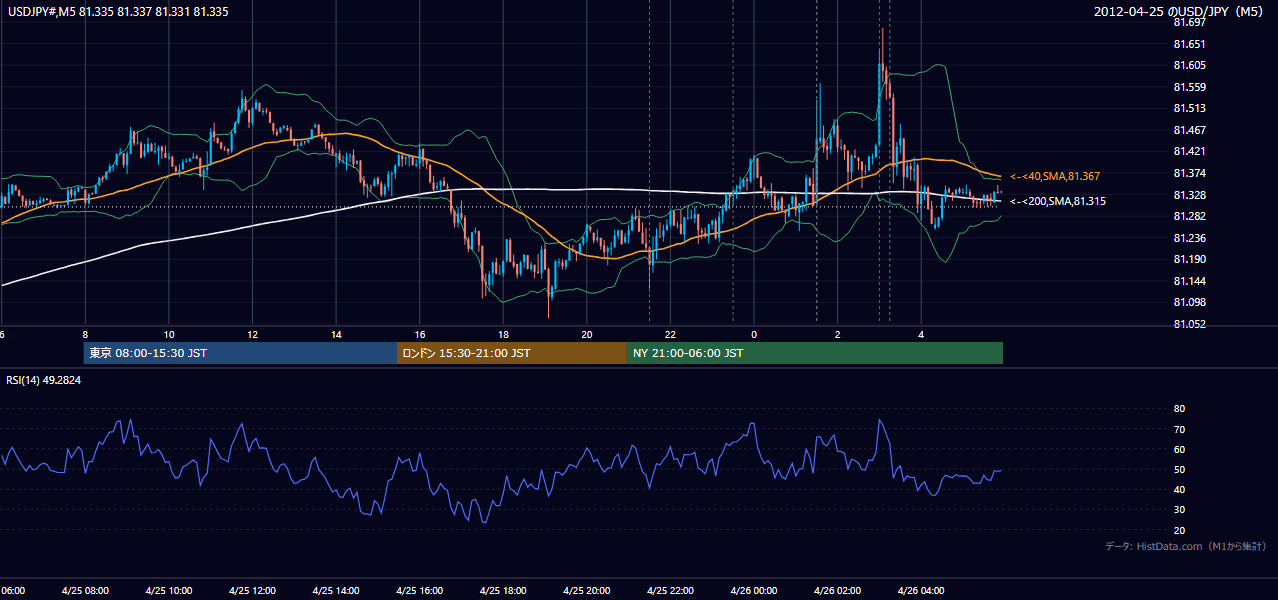Screen dimensions: 1278x600
Task: Click the 4/25 22:00 time label
Action: point(670,590)
